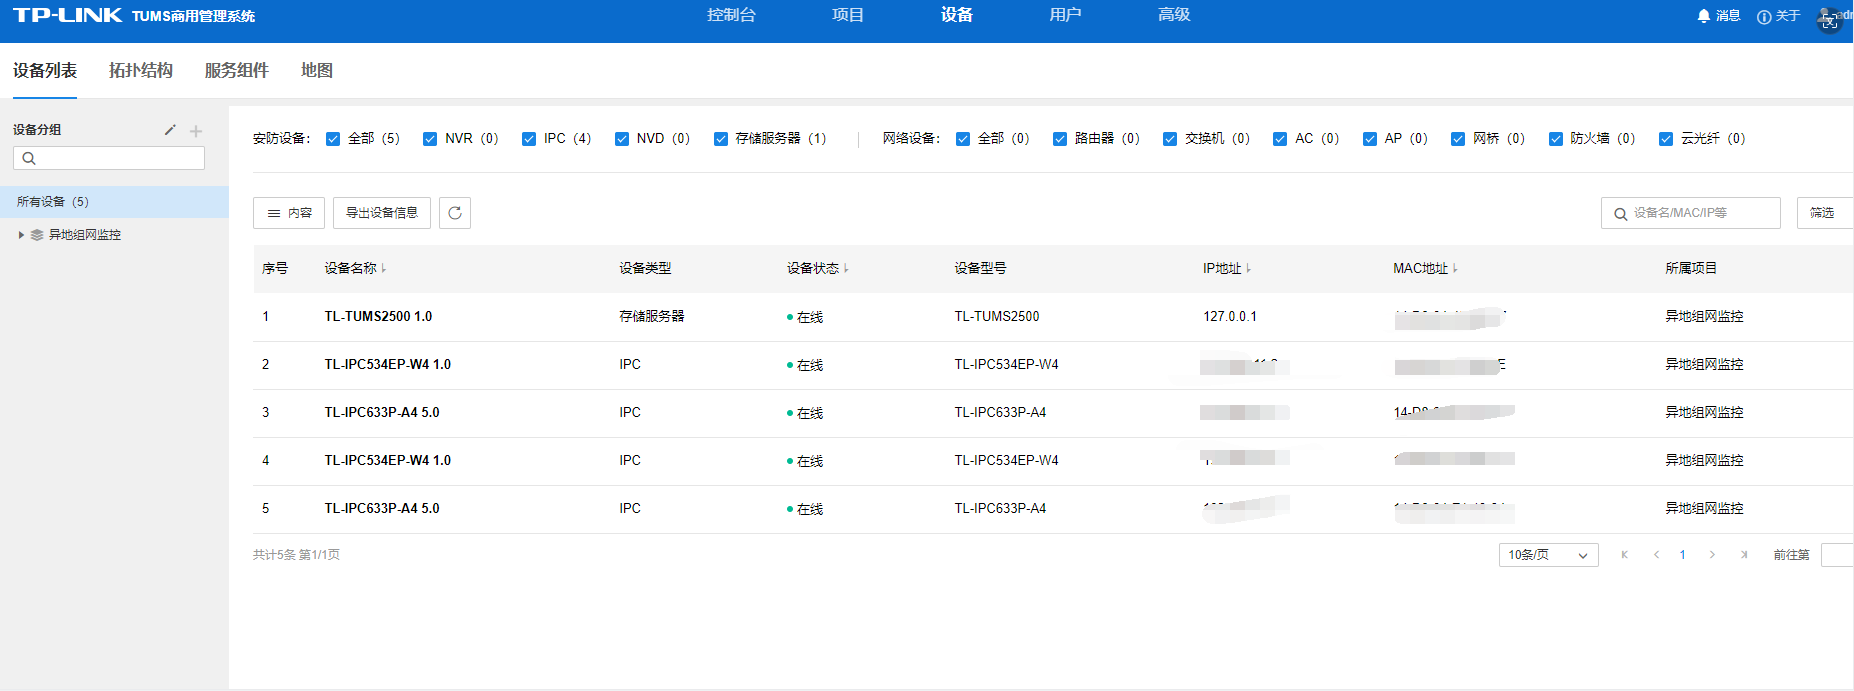This screenshot has height=691, width=1854.
Task: Open device TL-TUMS2500 1.0
Action: pos(378,317)
